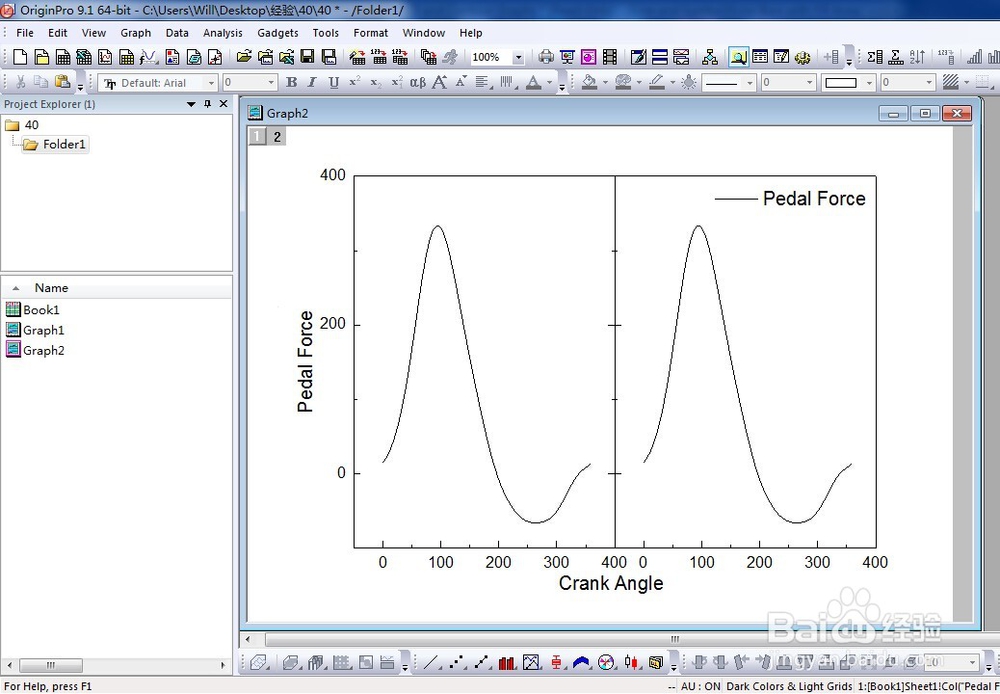Screen dimensions: 1000x694
Task: Click the New Function plot icon
Action: (149, 57)
